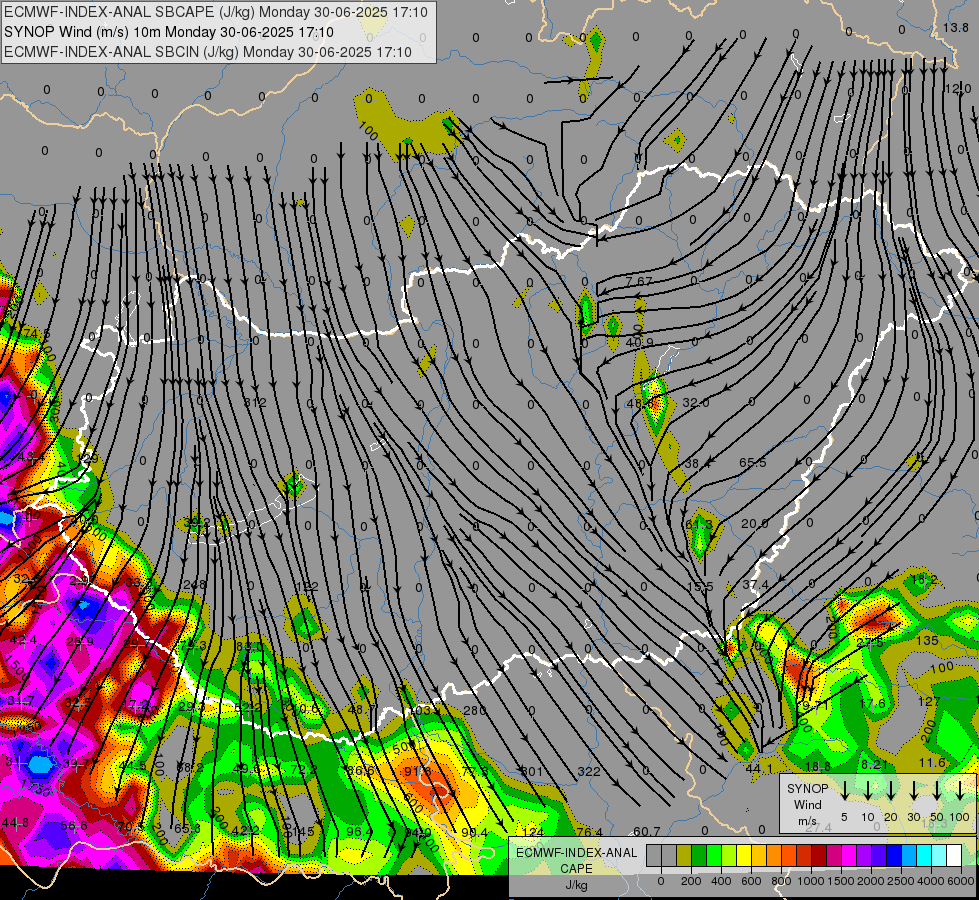
Task: Click the 13.8 value on map
Action: (x=955, y=27)
